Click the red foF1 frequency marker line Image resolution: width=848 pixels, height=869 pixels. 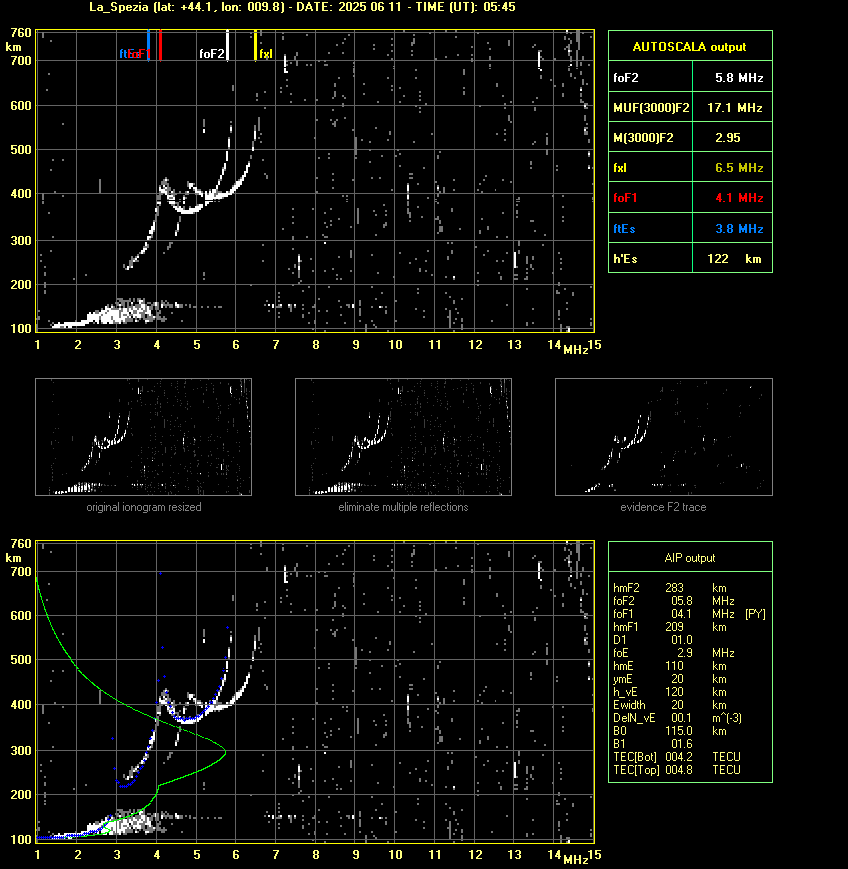pos(160,45)
